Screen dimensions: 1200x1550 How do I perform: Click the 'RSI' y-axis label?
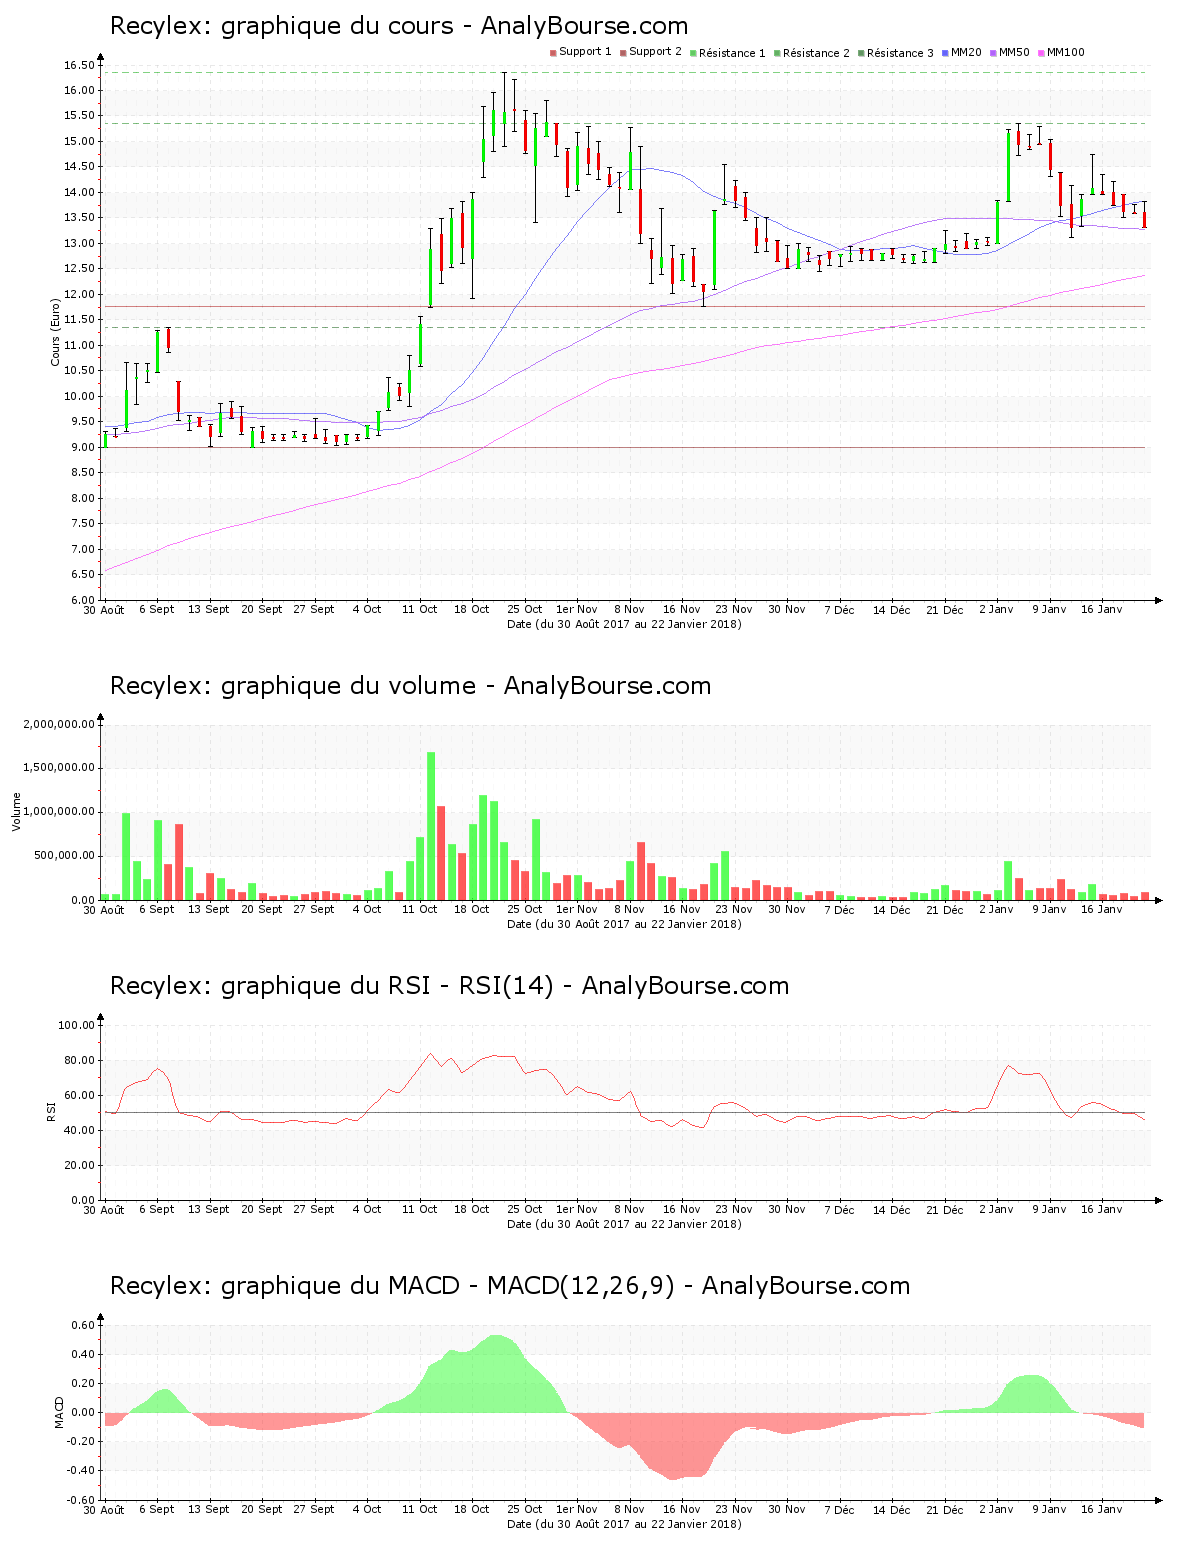click(51, 1112)
